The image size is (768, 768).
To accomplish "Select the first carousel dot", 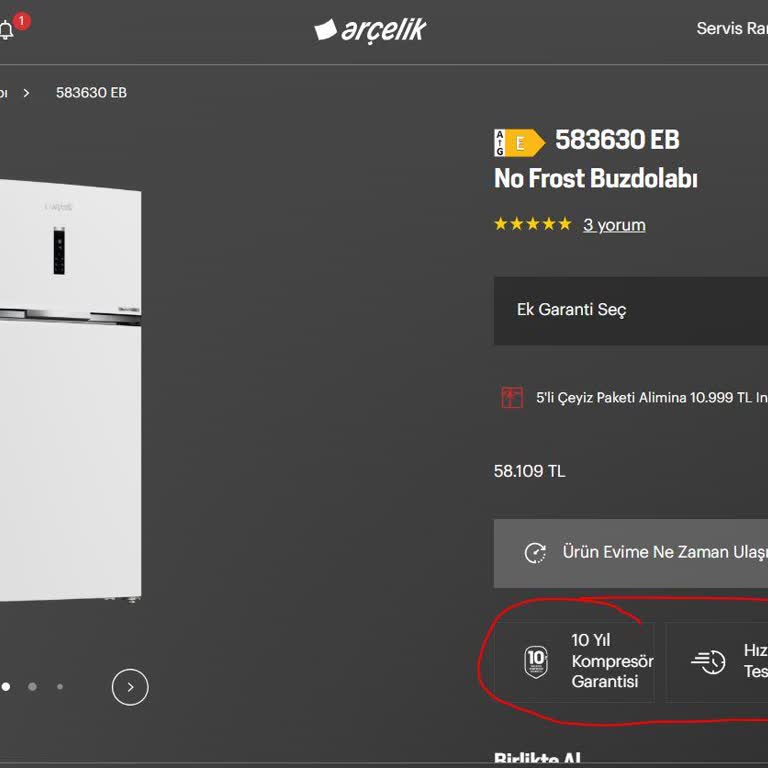I will tap(6, 687).
